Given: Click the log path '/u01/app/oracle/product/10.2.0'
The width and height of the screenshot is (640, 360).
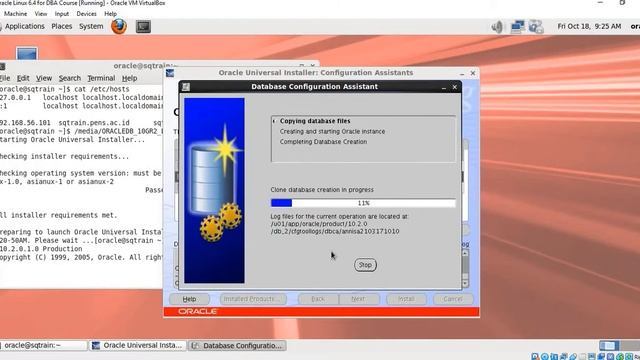Looking at the screenshot, I should pyautogui.click(x=319, y=224).
